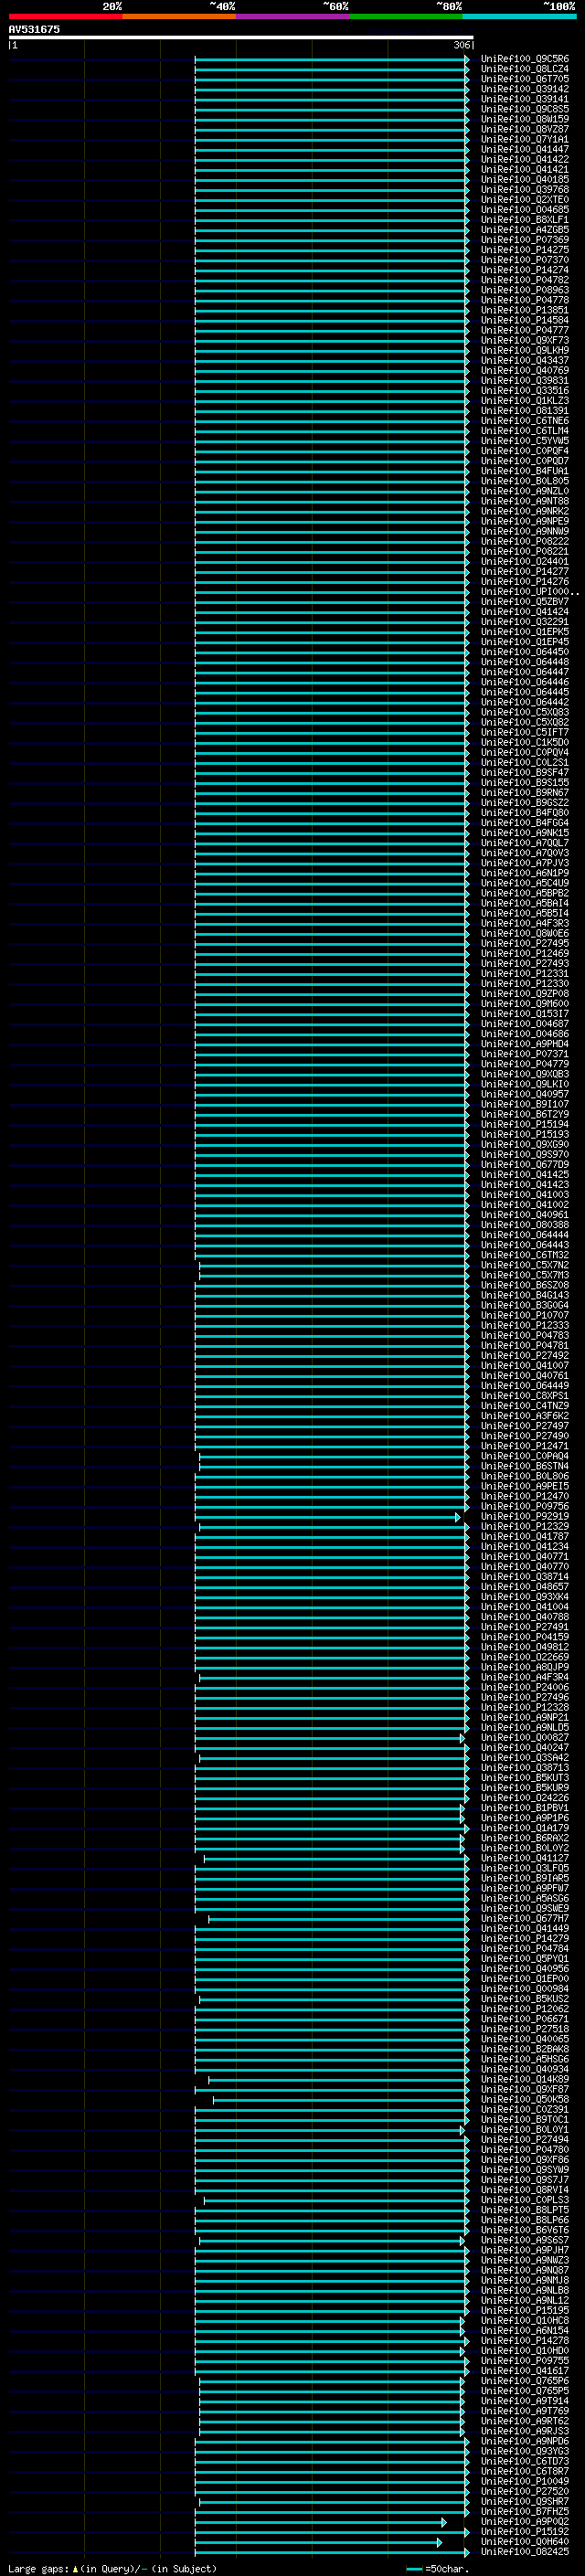This screenshot has width=585, height=2576.
Task: Click hit label UniRef100_C8XPS1
Action: pyautogui.click(x=525, y=1396)
